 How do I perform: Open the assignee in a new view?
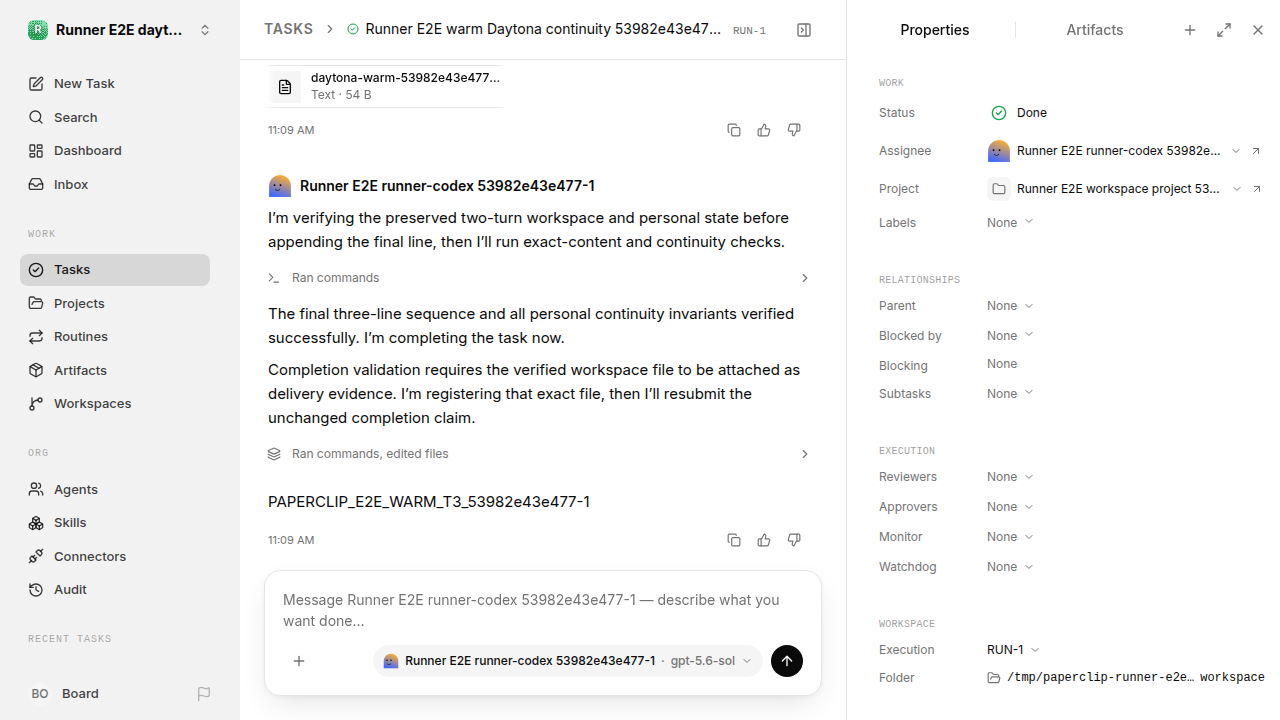(x=1257, y=151)
